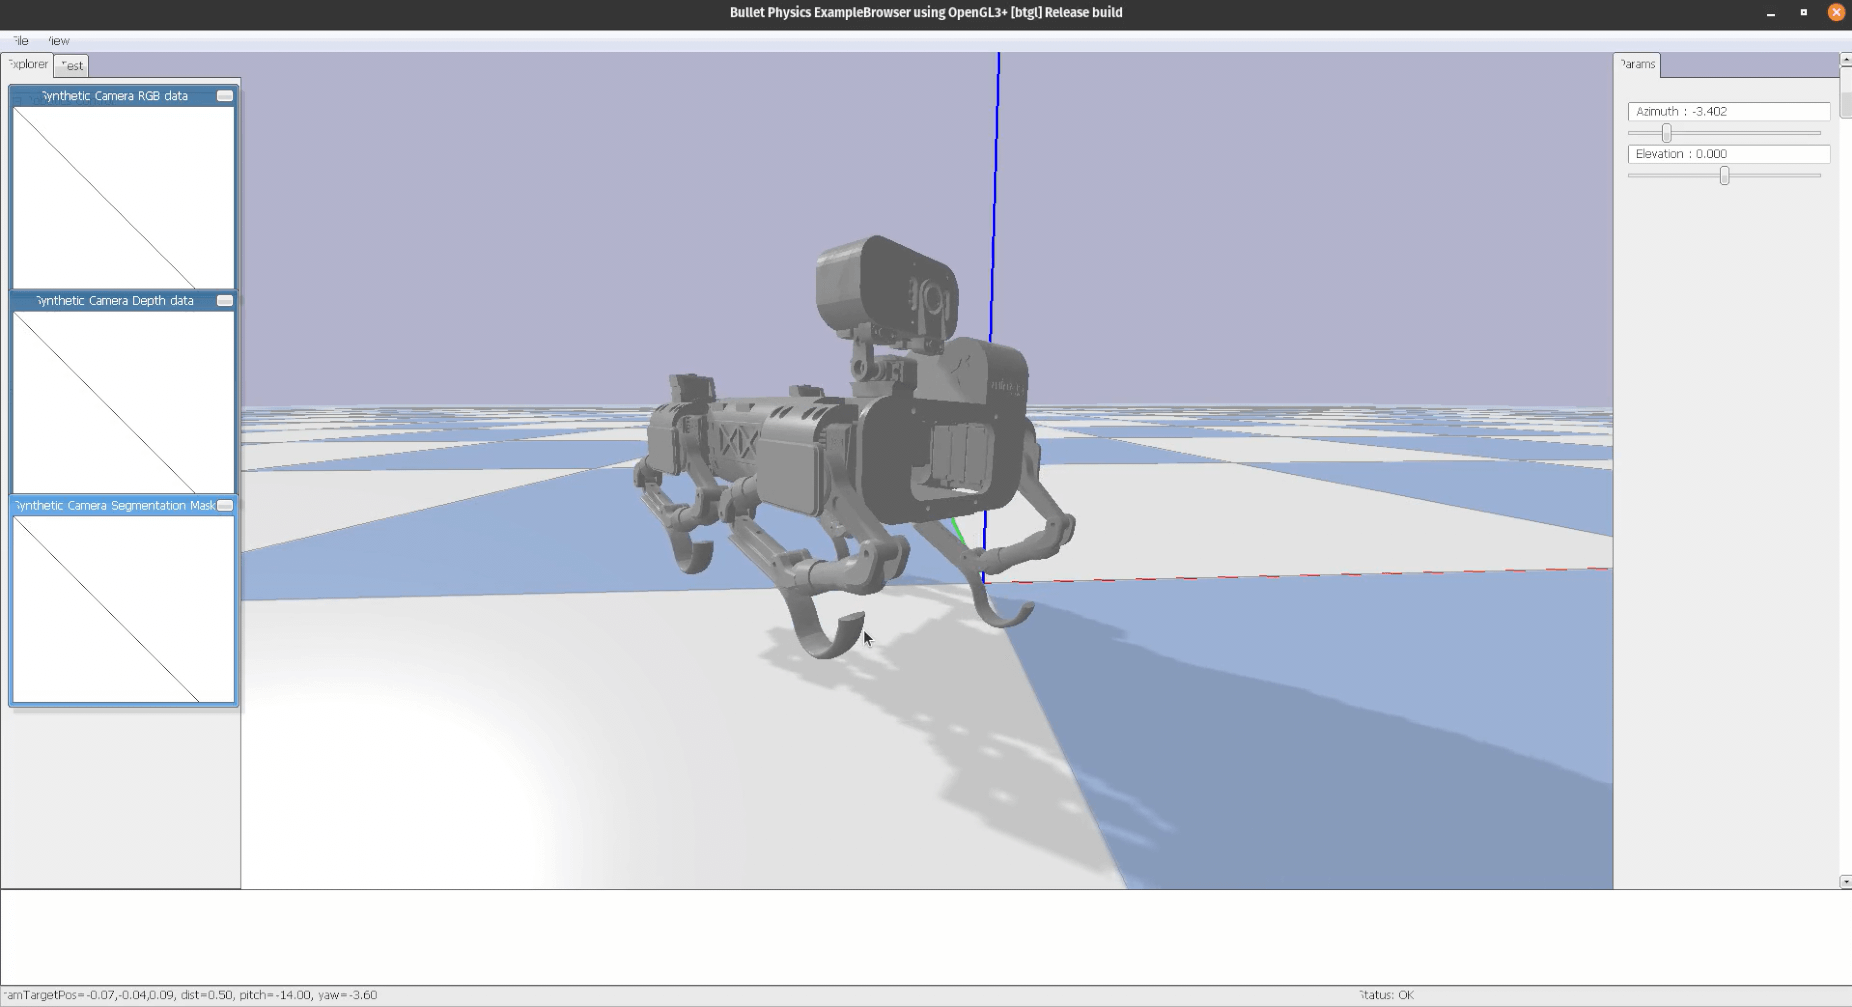Open the View menu
This screenshot has width=1852, height=1007.
[x=59, y=41]
